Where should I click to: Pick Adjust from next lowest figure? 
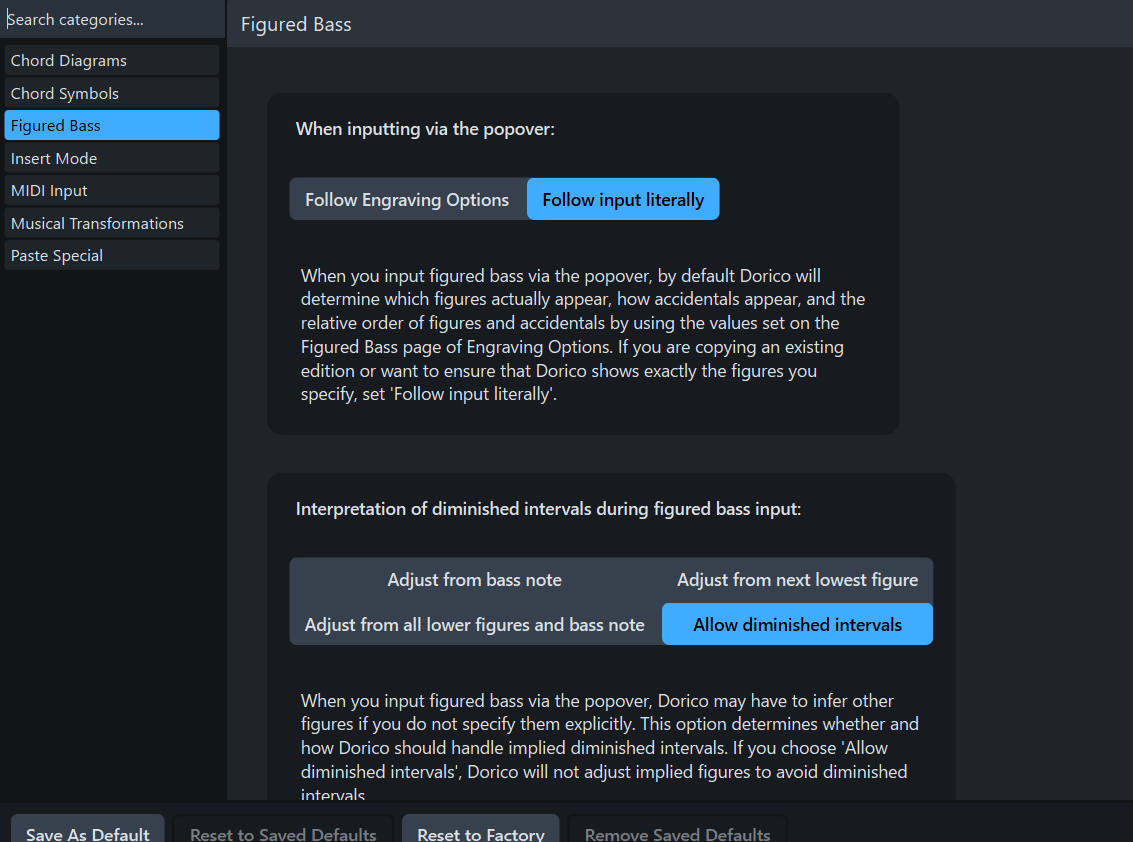coord(797,580)
